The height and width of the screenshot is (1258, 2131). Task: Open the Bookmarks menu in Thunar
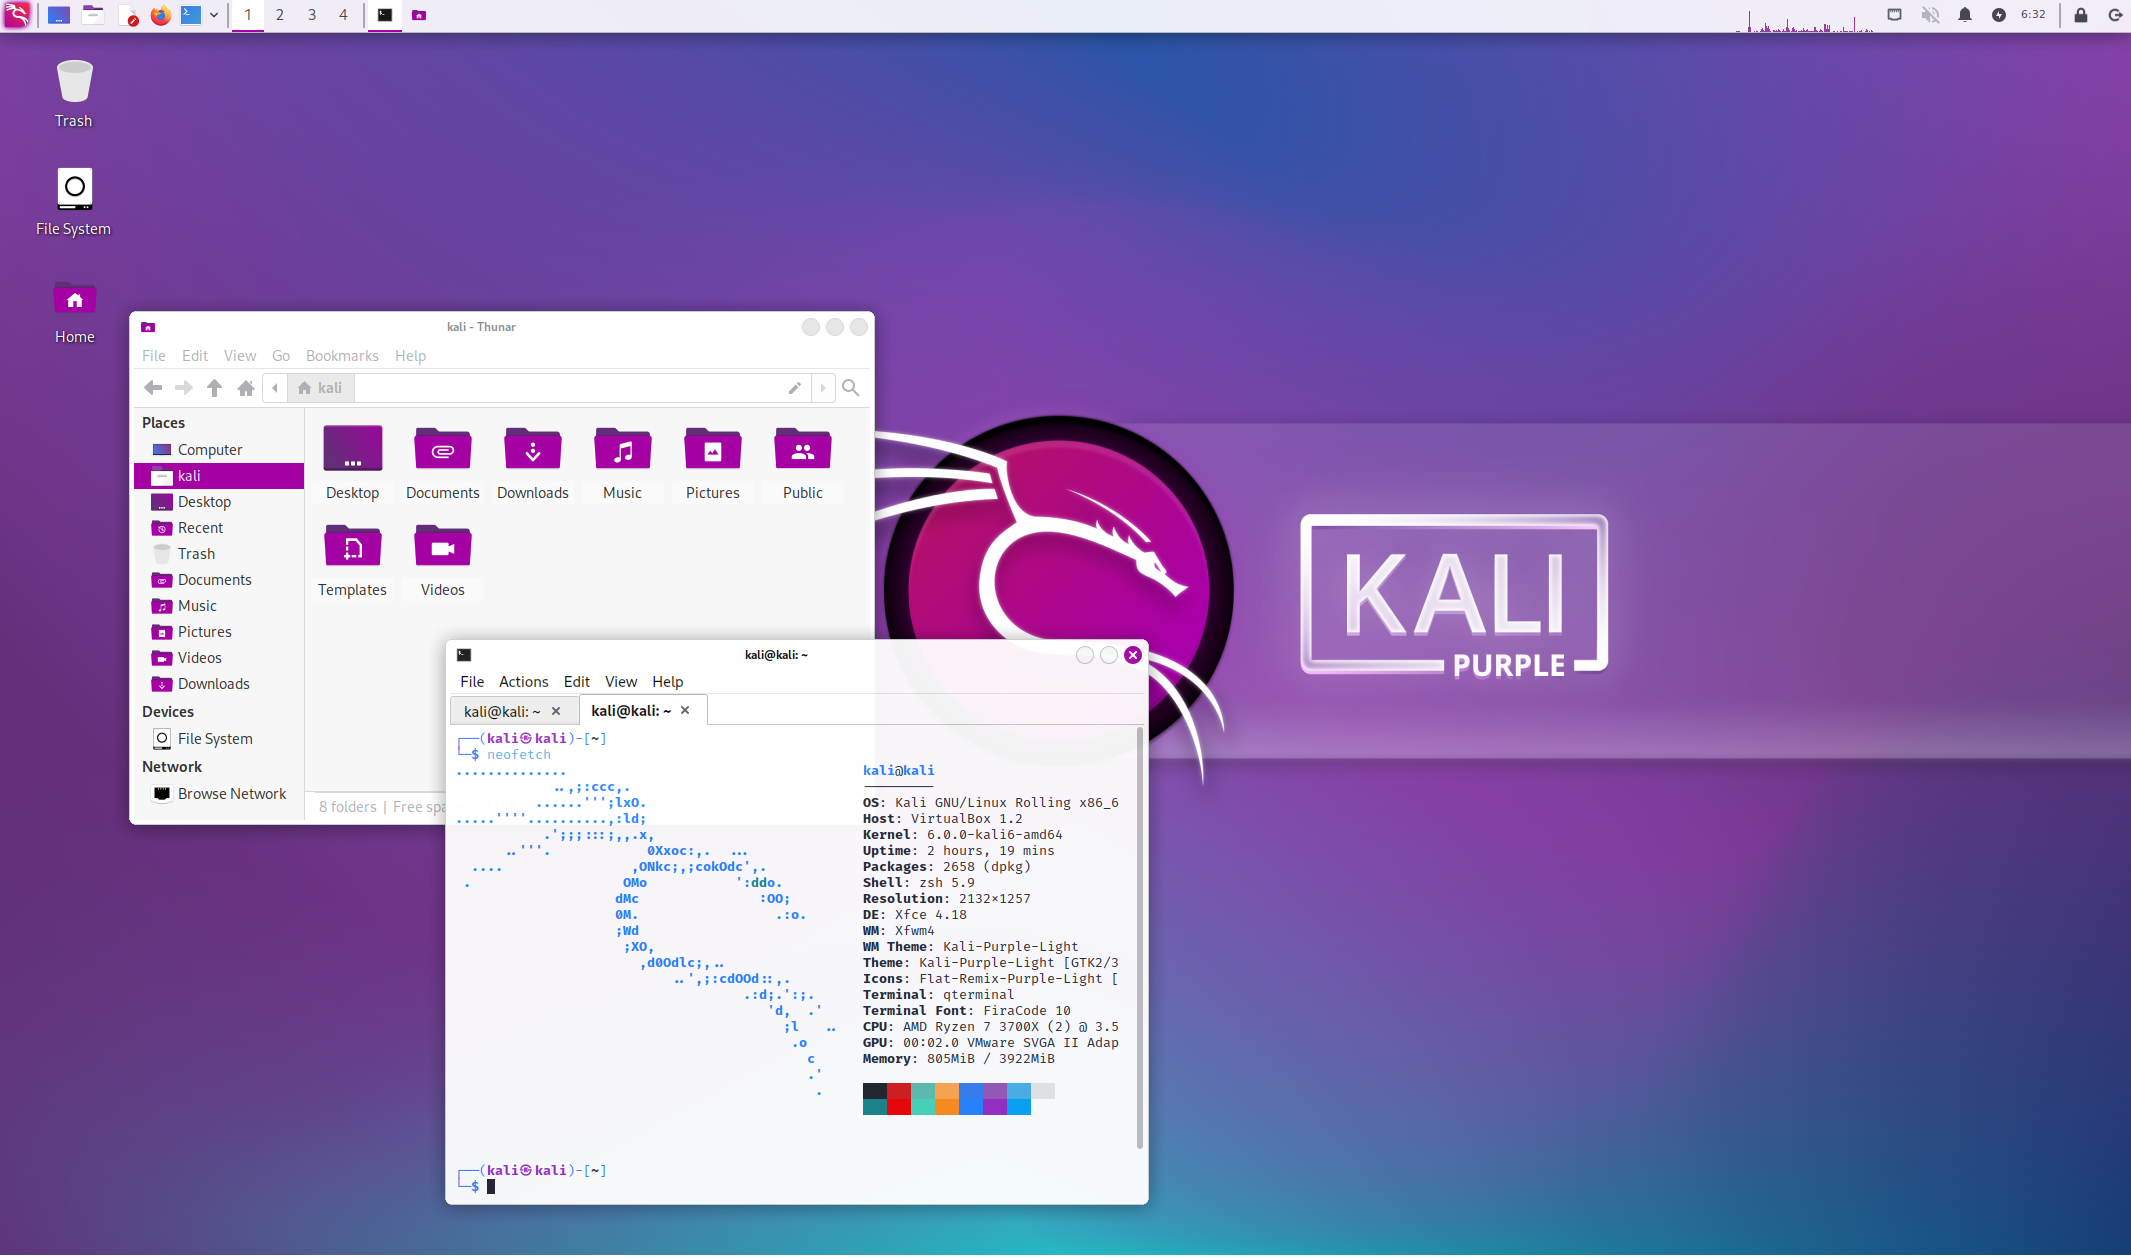pyautogui.click(x=342, y=356)
